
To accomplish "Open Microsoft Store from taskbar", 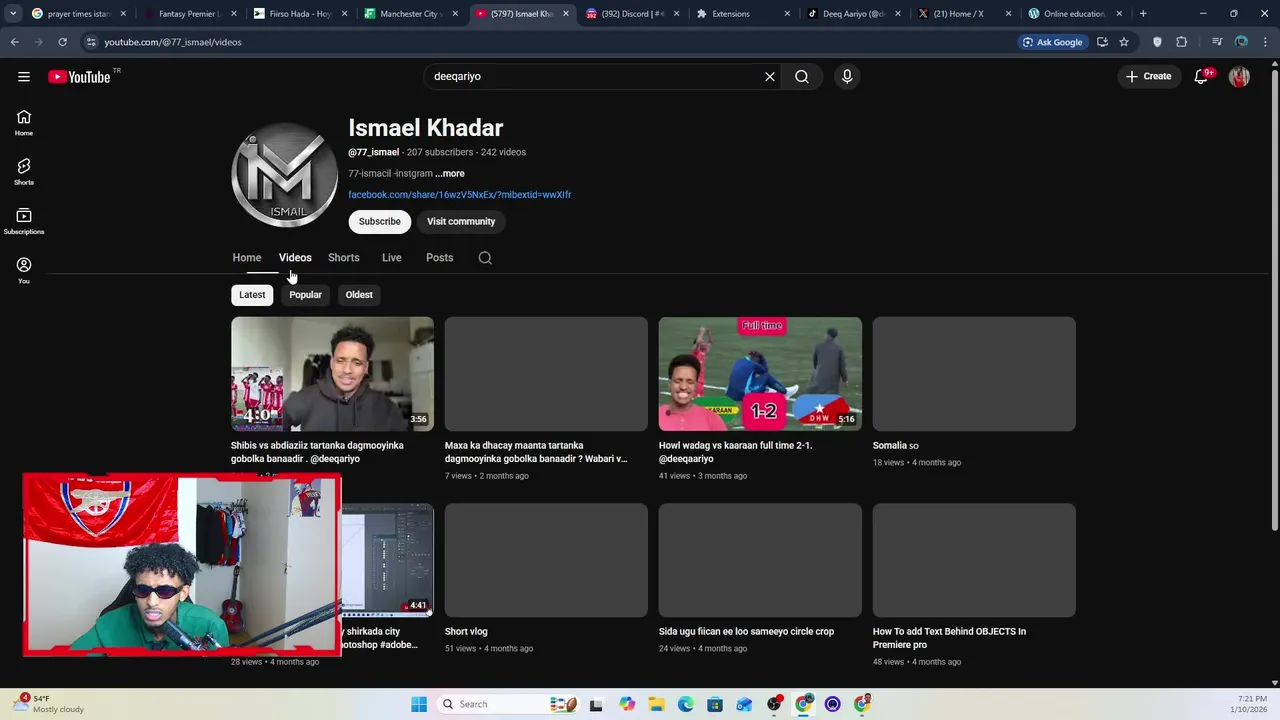I will coord(715,704).
